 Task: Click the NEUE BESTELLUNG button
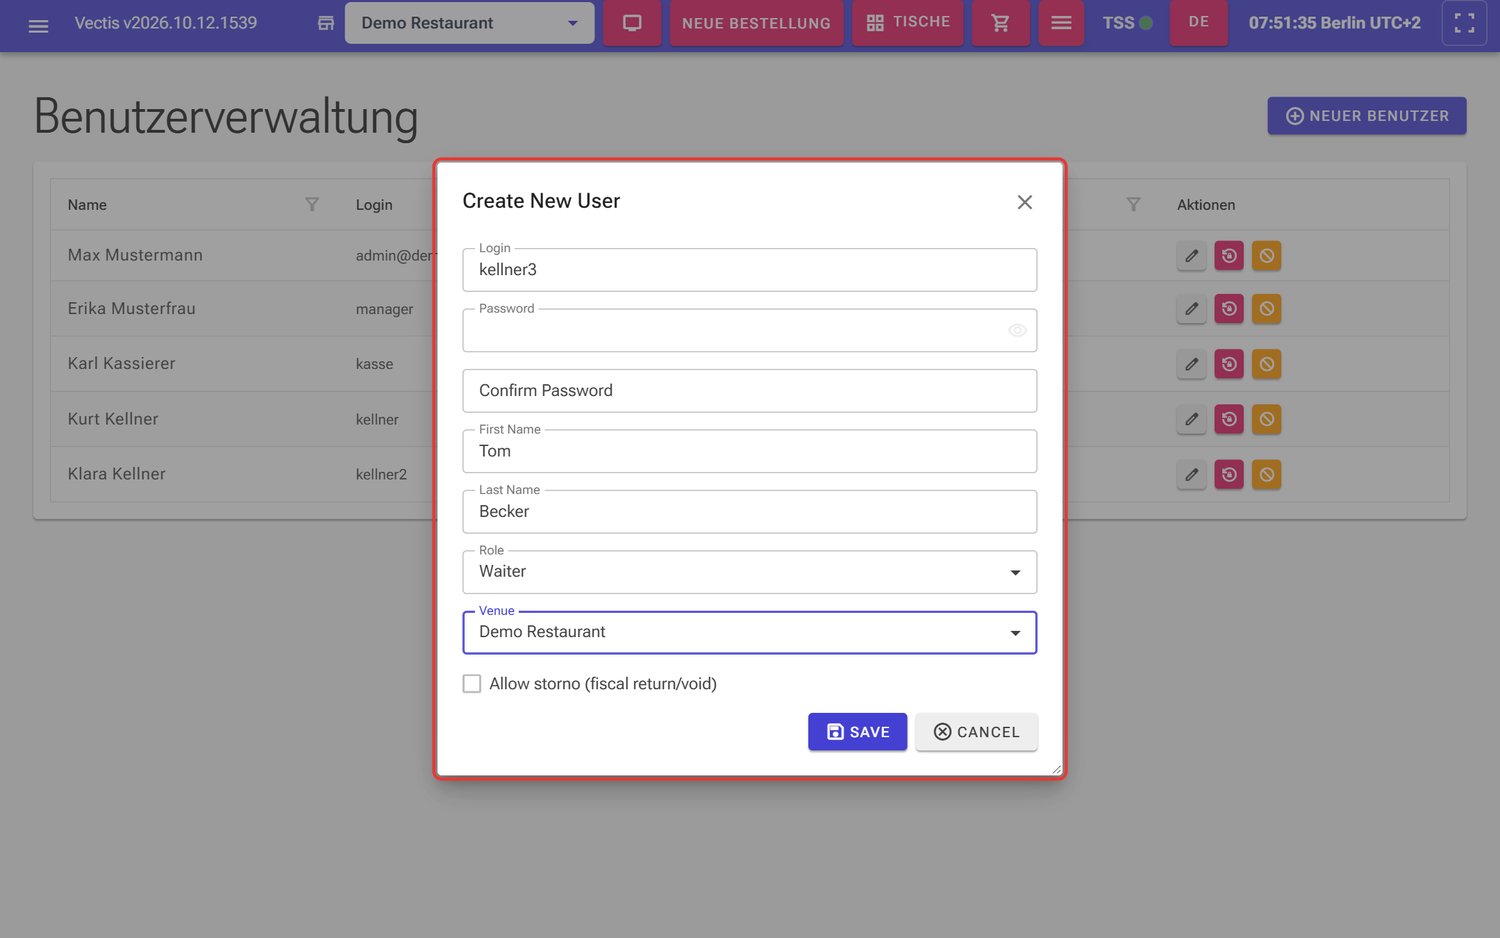click(x=756, y=23)
